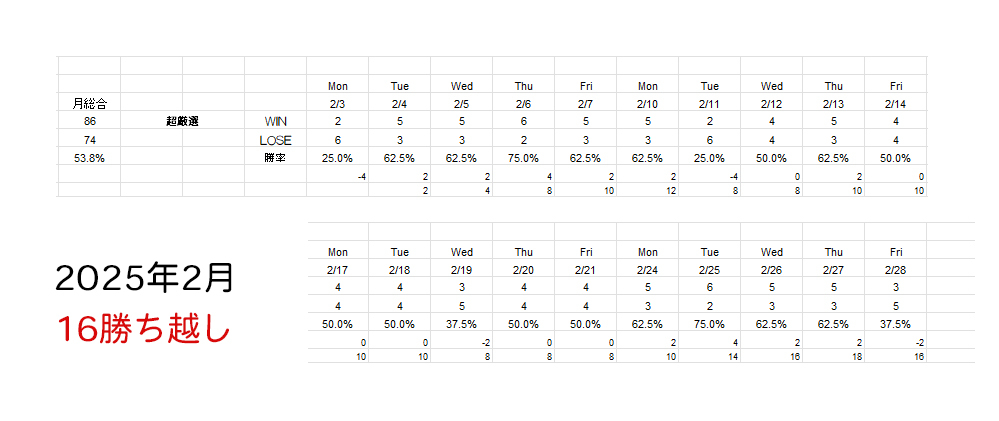Click the 2/19 date cell
The height and width of the screenshot is (421, 999).
[461, 269]
